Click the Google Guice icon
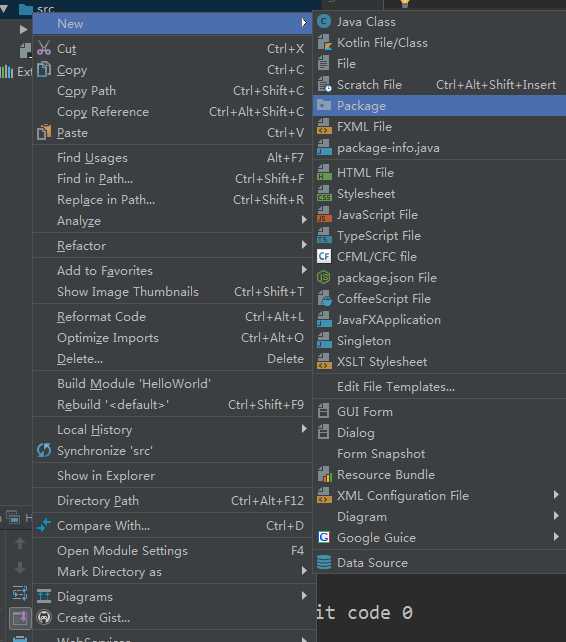 pyautogui.click(x=324, y=537)
